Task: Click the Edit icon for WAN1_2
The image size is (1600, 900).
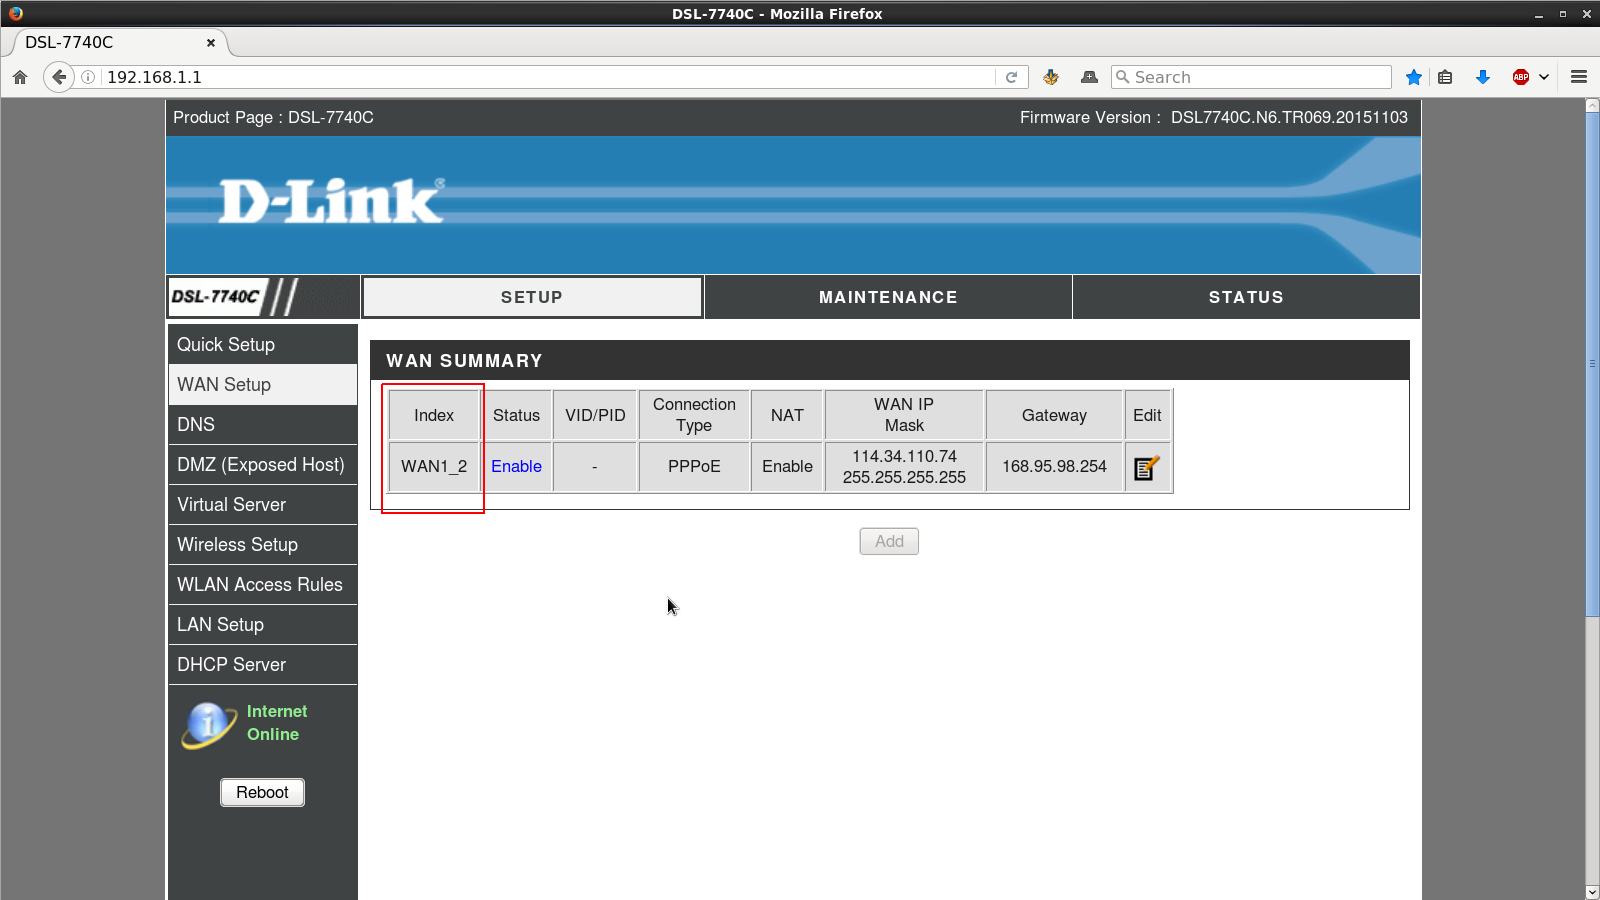Action: 1147,467
